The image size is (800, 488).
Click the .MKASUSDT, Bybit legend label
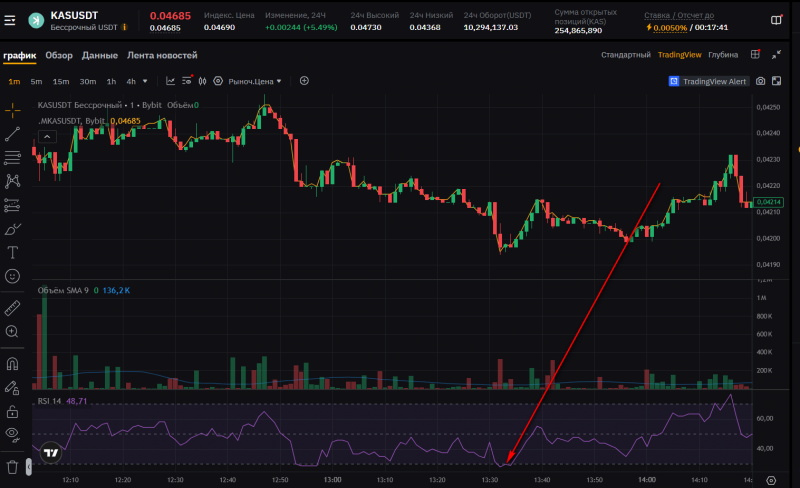[x=71, y=121]
